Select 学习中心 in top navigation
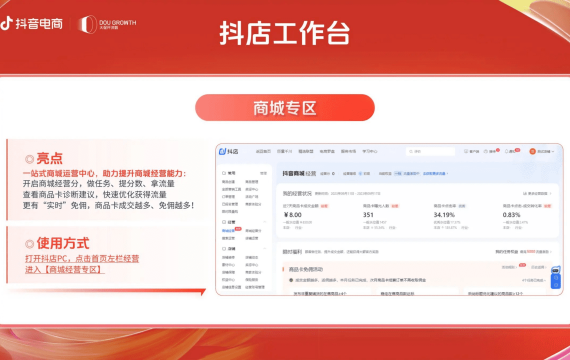 point(370,151)
